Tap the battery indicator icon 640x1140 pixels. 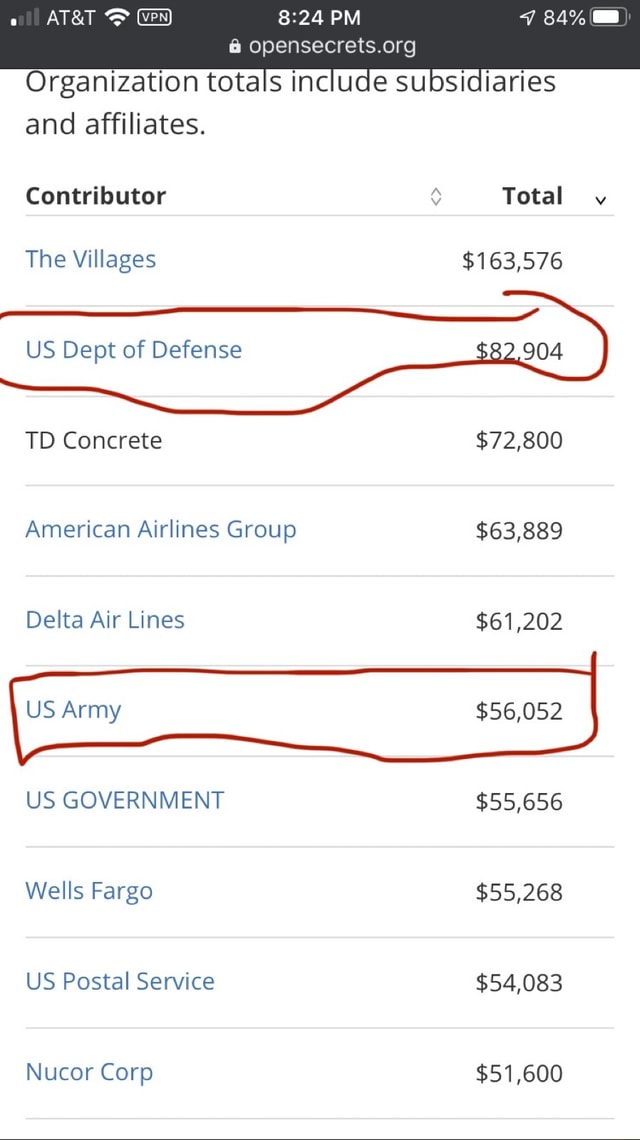click(609, 16)
